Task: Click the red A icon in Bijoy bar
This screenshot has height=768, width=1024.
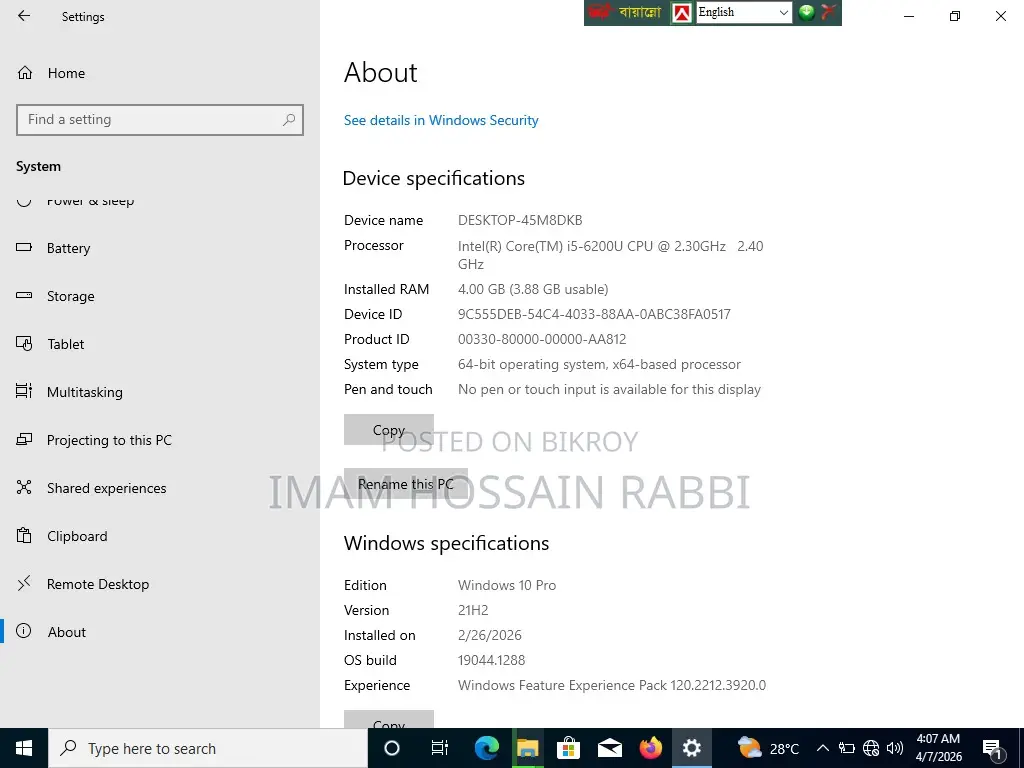Action: [682, 12]
